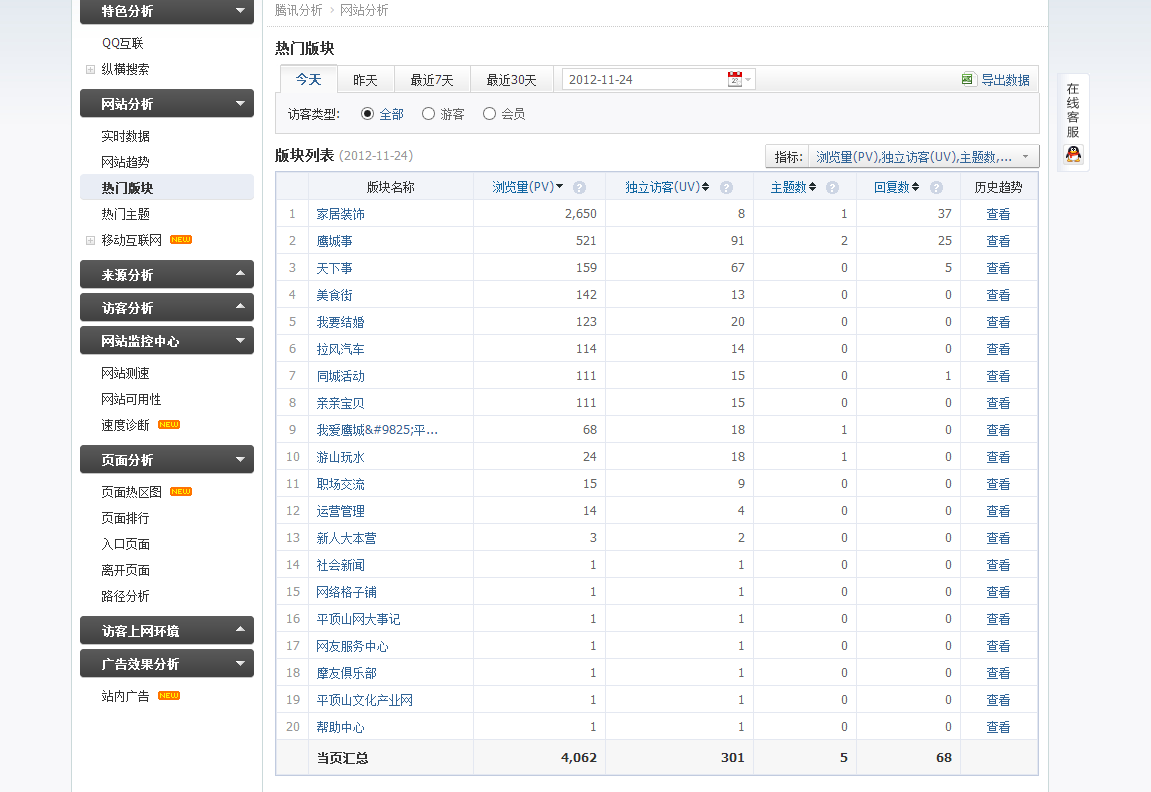The width and height of the screenshot is (1151, 792).
Task: Open 离开页面 in sidebar
Action: point(126,570)
